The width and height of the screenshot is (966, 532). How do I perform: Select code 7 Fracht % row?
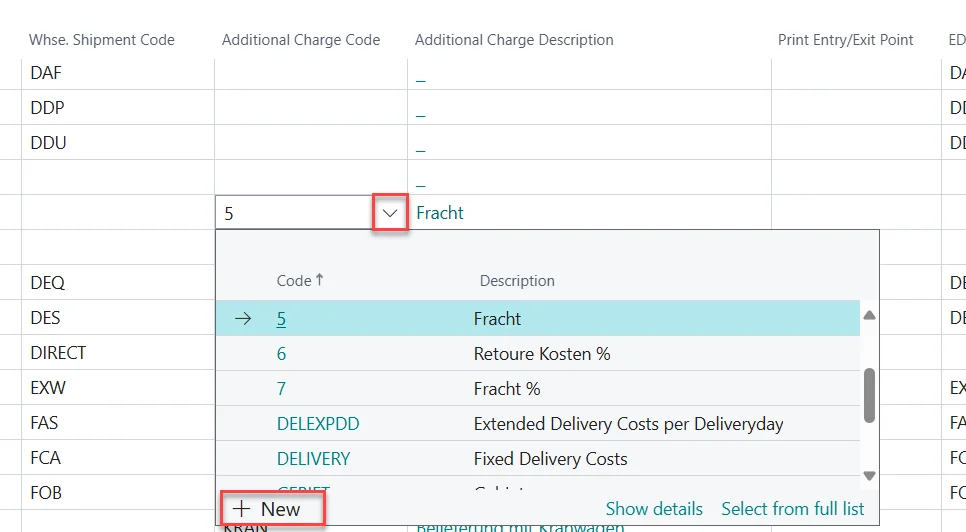tap(281, 389)
